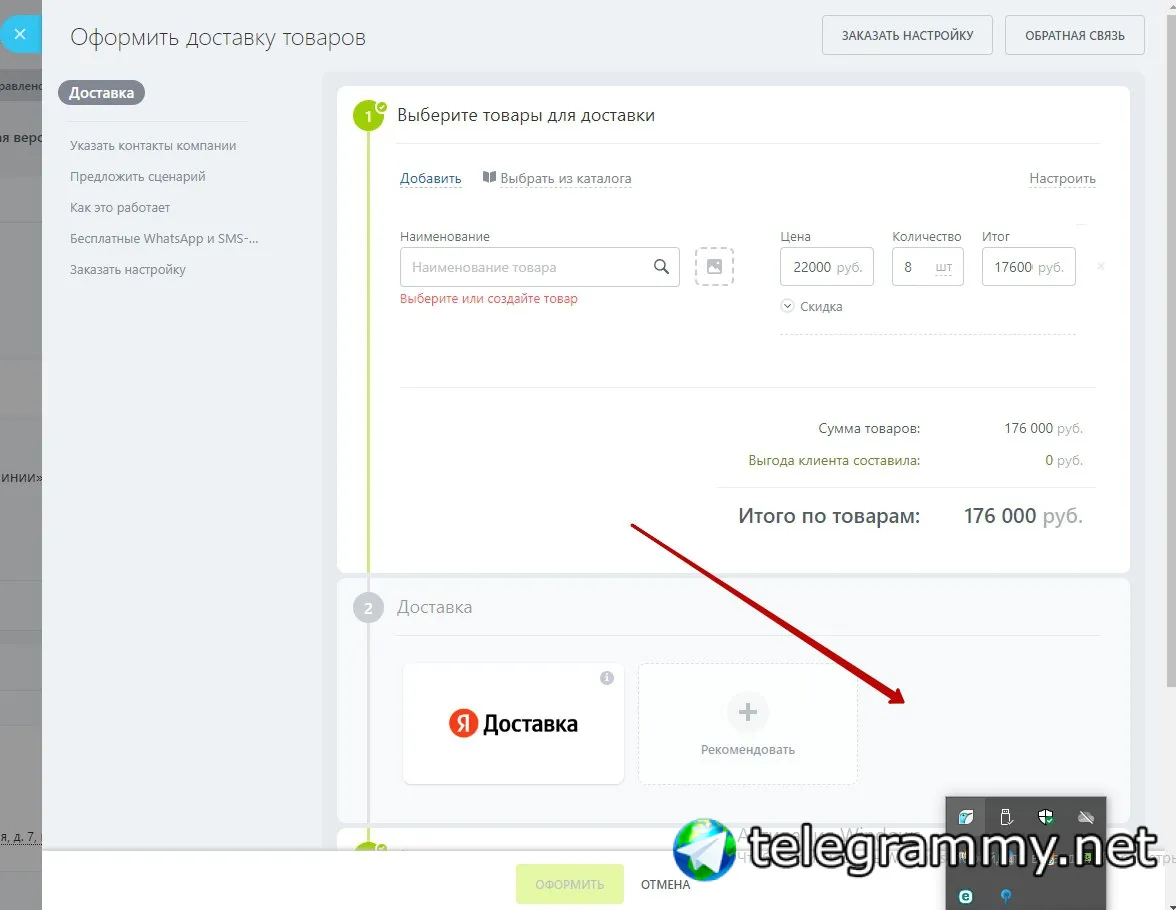Click the Выберите товары для доставки heading
1176x910 pixels.
pyautogui.click(x=526, y=116)
